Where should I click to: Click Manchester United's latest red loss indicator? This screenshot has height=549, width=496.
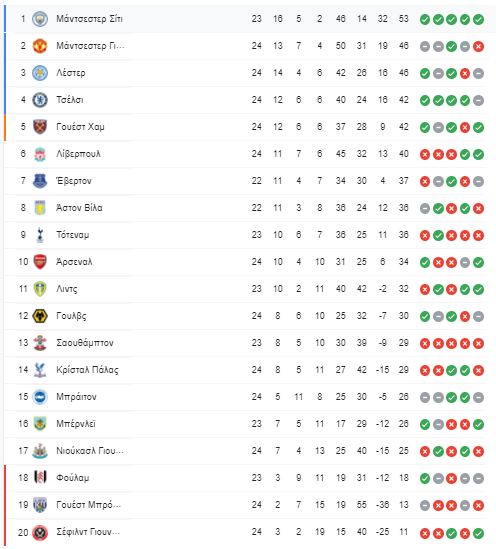[478, 46]
